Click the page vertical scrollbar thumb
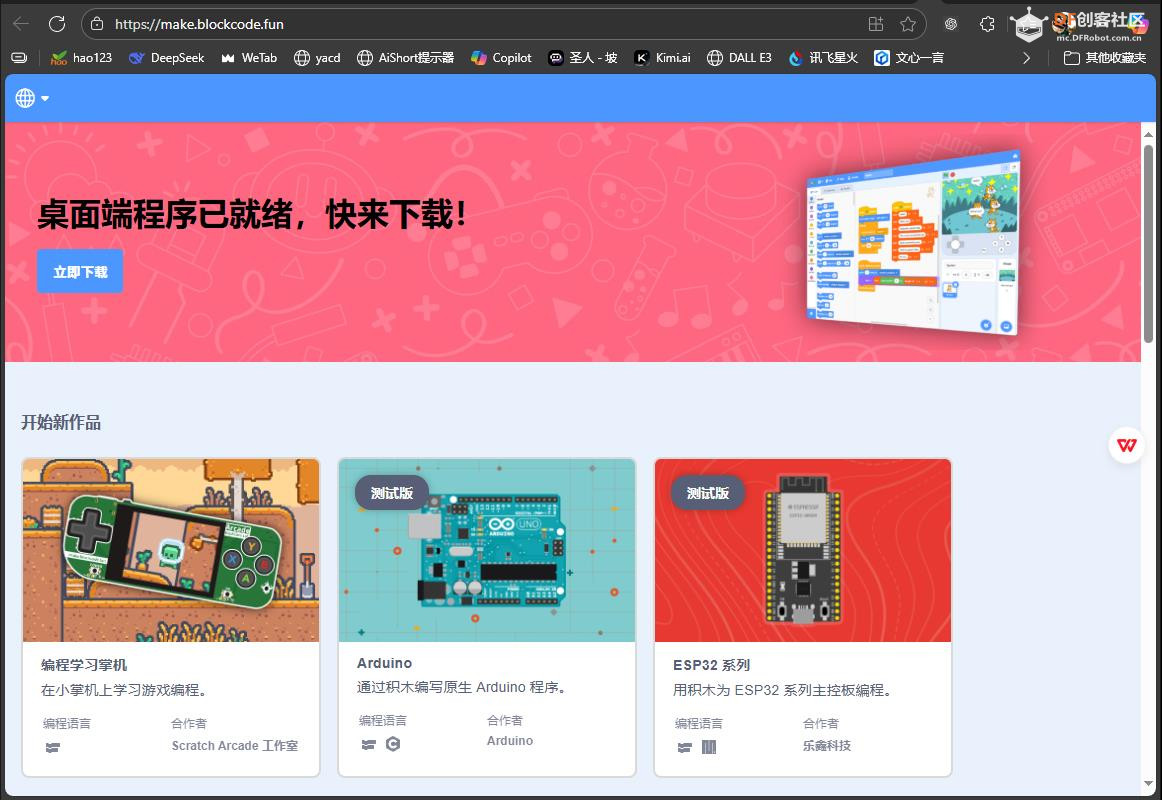The height and width of the screenshot is (800, 1162). coord(1148,244)
